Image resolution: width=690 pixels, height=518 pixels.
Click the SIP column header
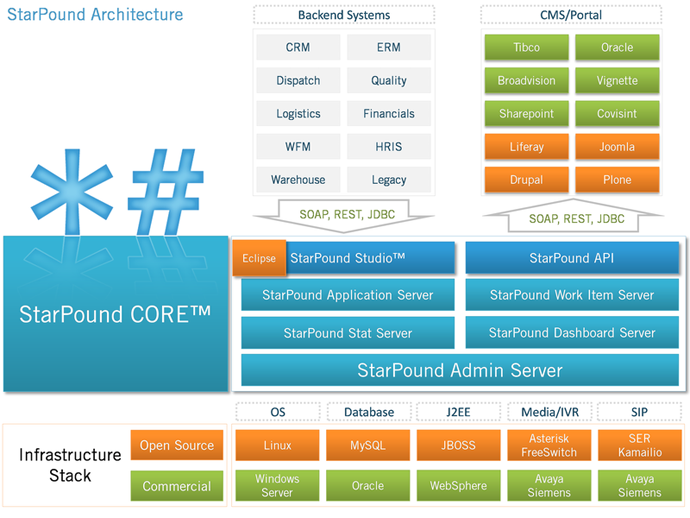[639, 412]
